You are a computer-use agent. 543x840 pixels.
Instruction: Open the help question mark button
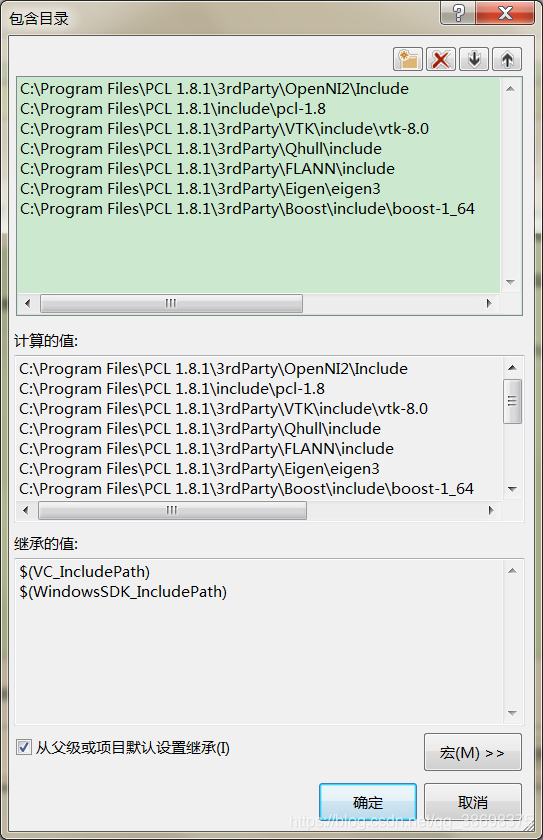click(458, 12)
